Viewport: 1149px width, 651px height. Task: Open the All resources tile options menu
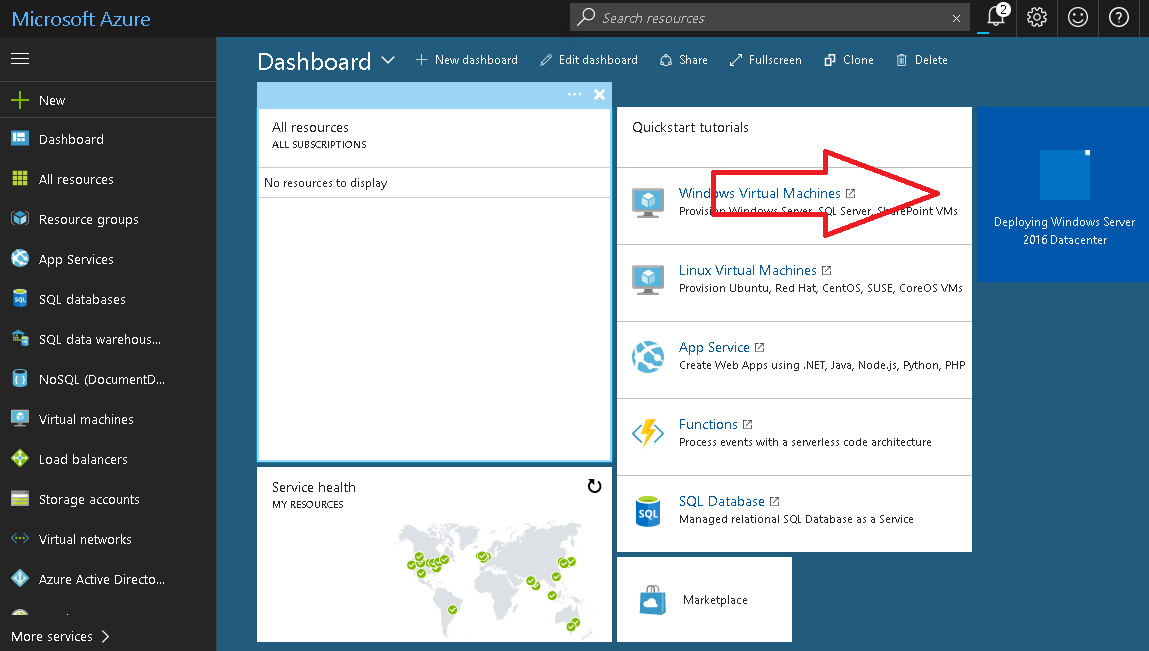(x=574, y=94)
